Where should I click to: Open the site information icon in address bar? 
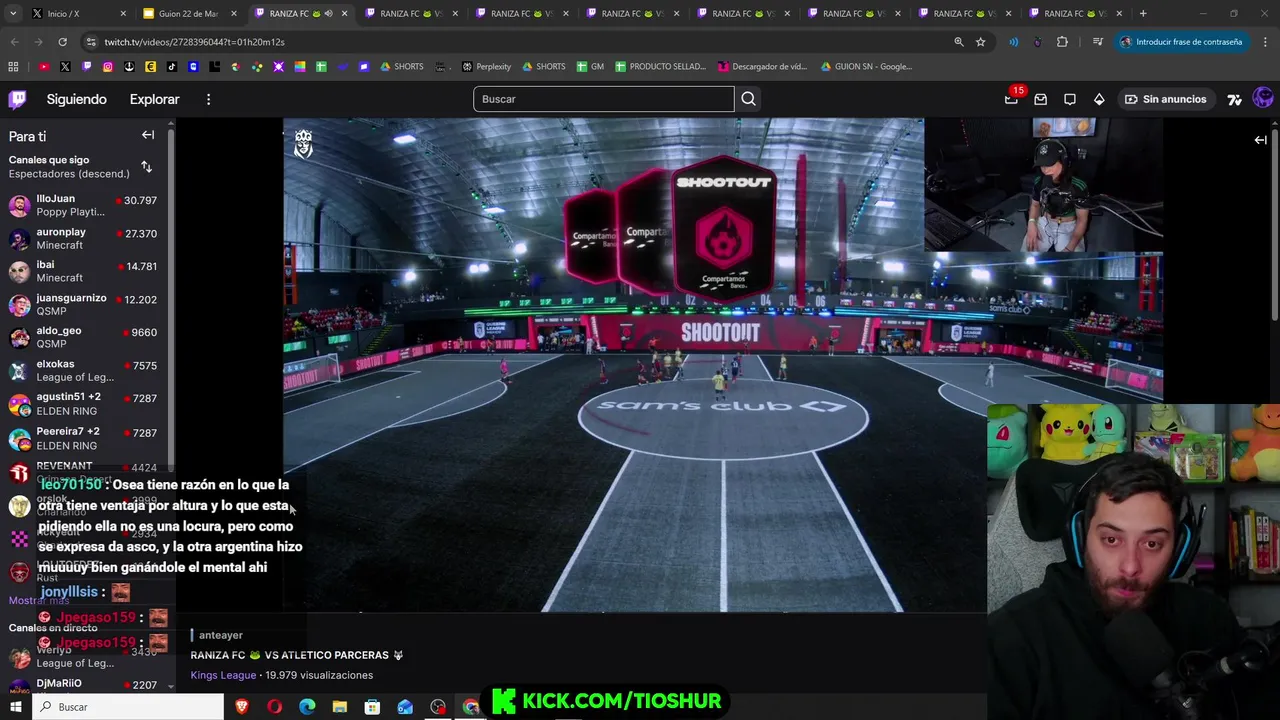tap(91, 42)
